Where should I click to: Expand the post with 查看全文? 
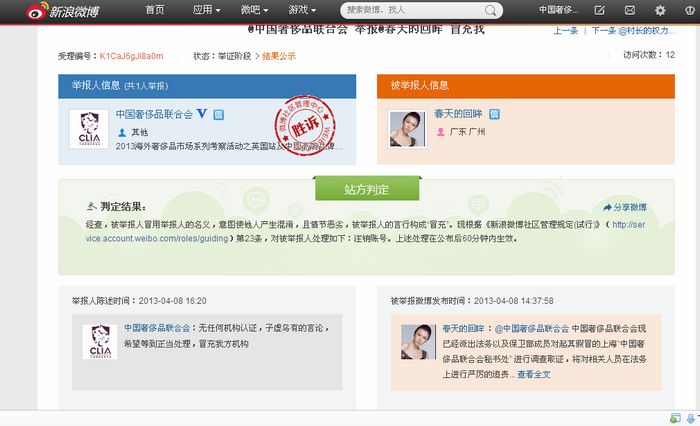click(533, 374)
